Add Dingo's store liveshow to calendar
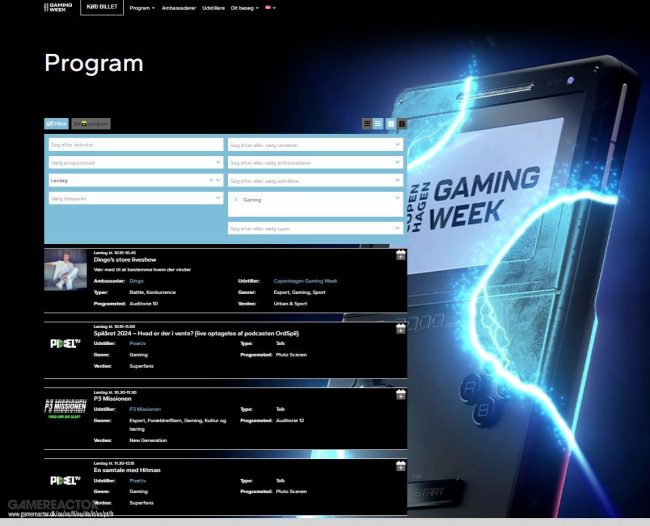Screen dimensions: 650x526 click(400, 255)
